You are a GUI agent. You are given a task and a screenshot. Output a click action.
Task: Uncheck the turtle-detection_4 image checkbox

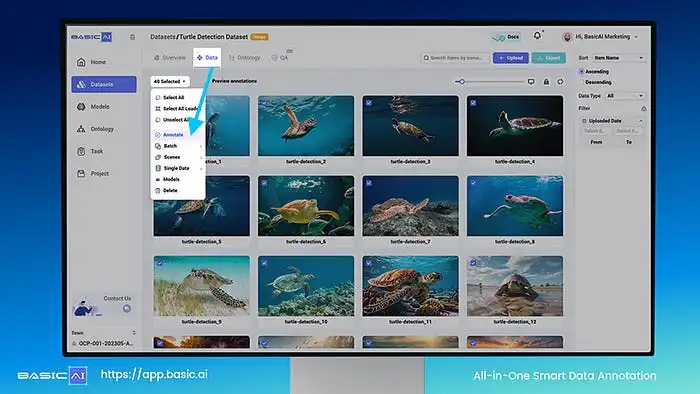pyautogui.click(x=473, y=103)
